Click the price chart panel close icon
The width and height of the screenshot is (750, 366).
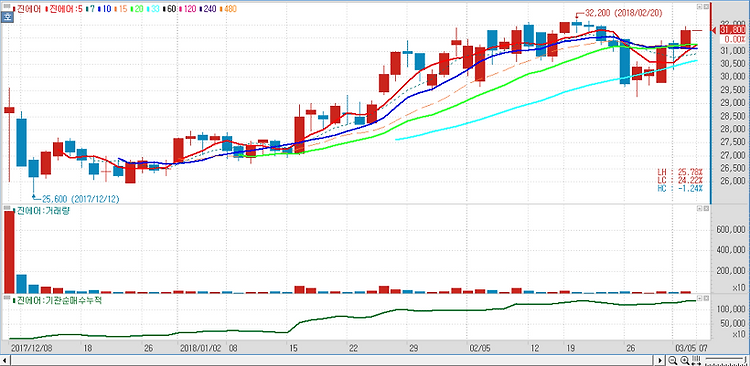[x=706, y=7]
